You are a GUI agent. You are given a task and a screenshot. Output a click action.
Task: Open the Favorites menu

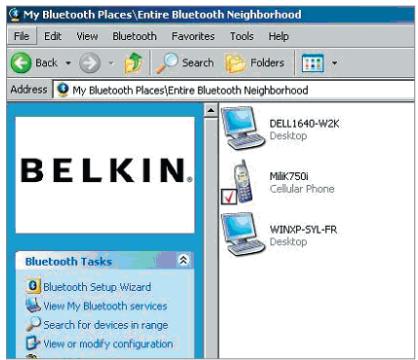193,36
